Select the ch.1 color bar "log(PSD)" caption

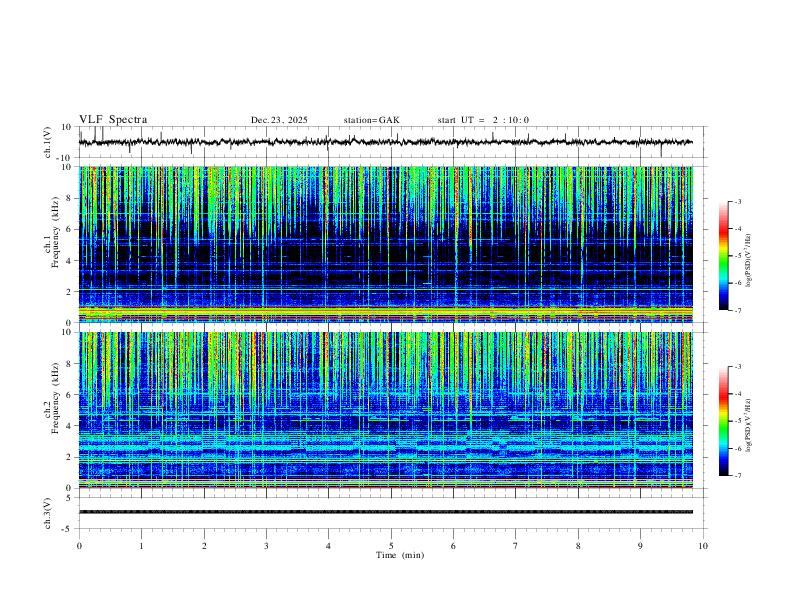click(749, 260)
